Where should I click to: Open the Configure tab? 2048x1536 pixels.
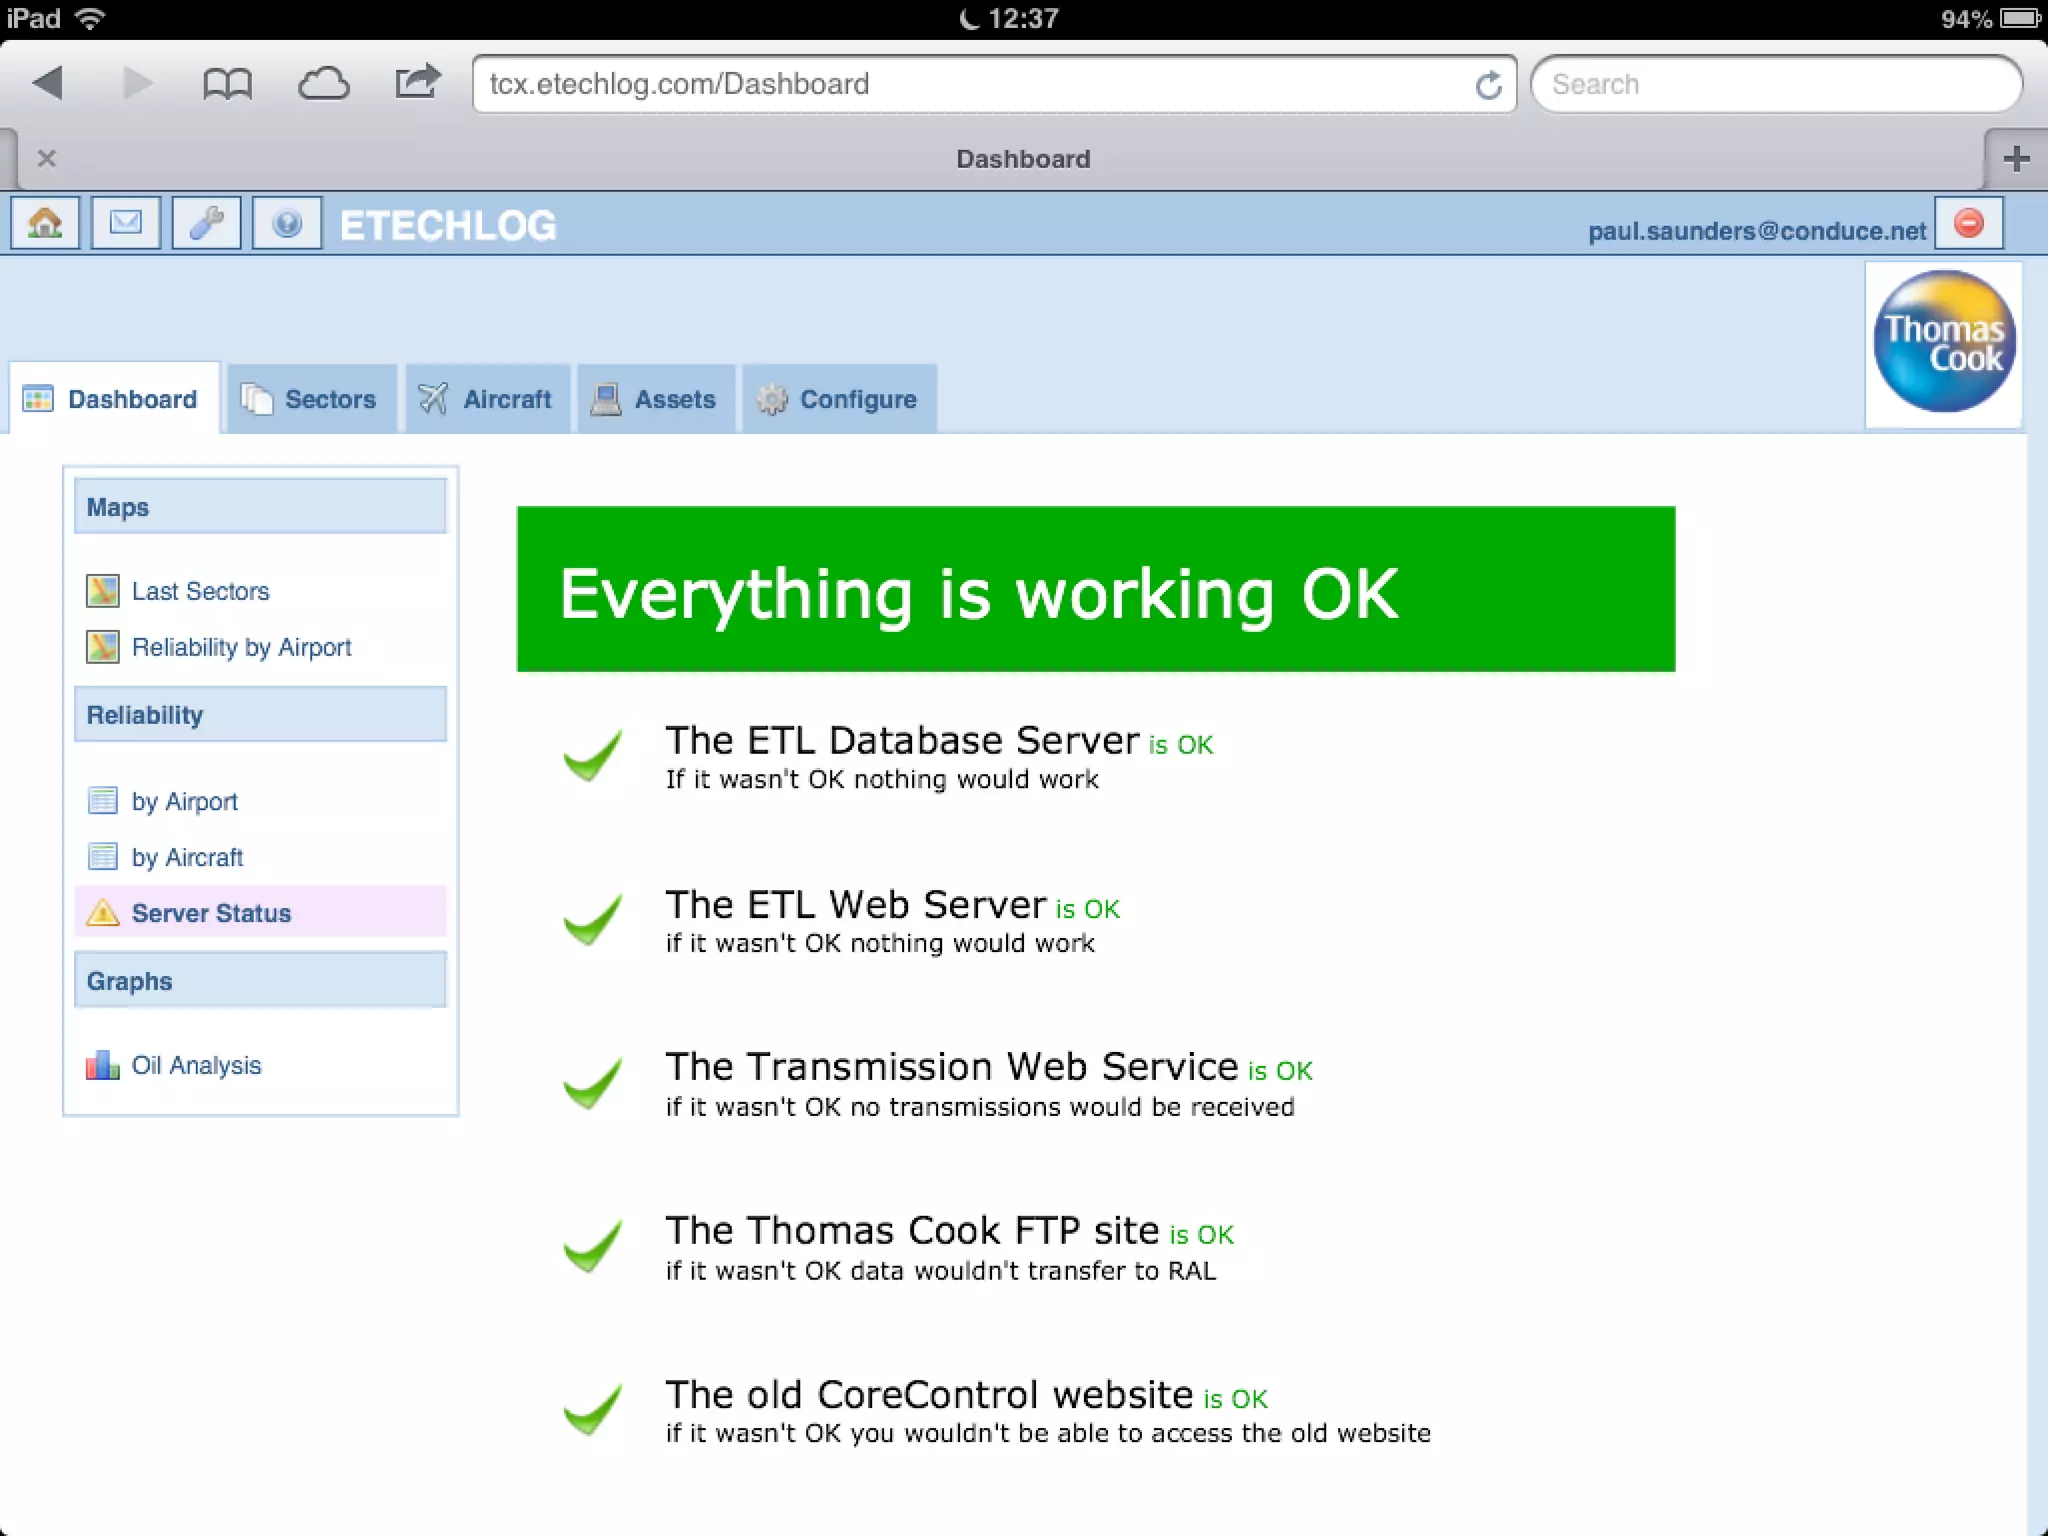pyautogui.click(x=839, y=399)
